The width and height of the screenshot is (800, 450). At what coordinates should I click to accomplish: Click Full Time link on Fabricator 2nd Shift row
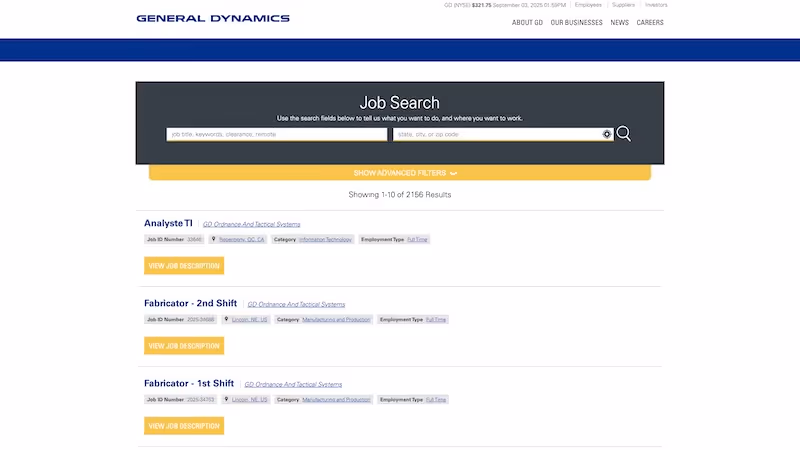(436, 319)
